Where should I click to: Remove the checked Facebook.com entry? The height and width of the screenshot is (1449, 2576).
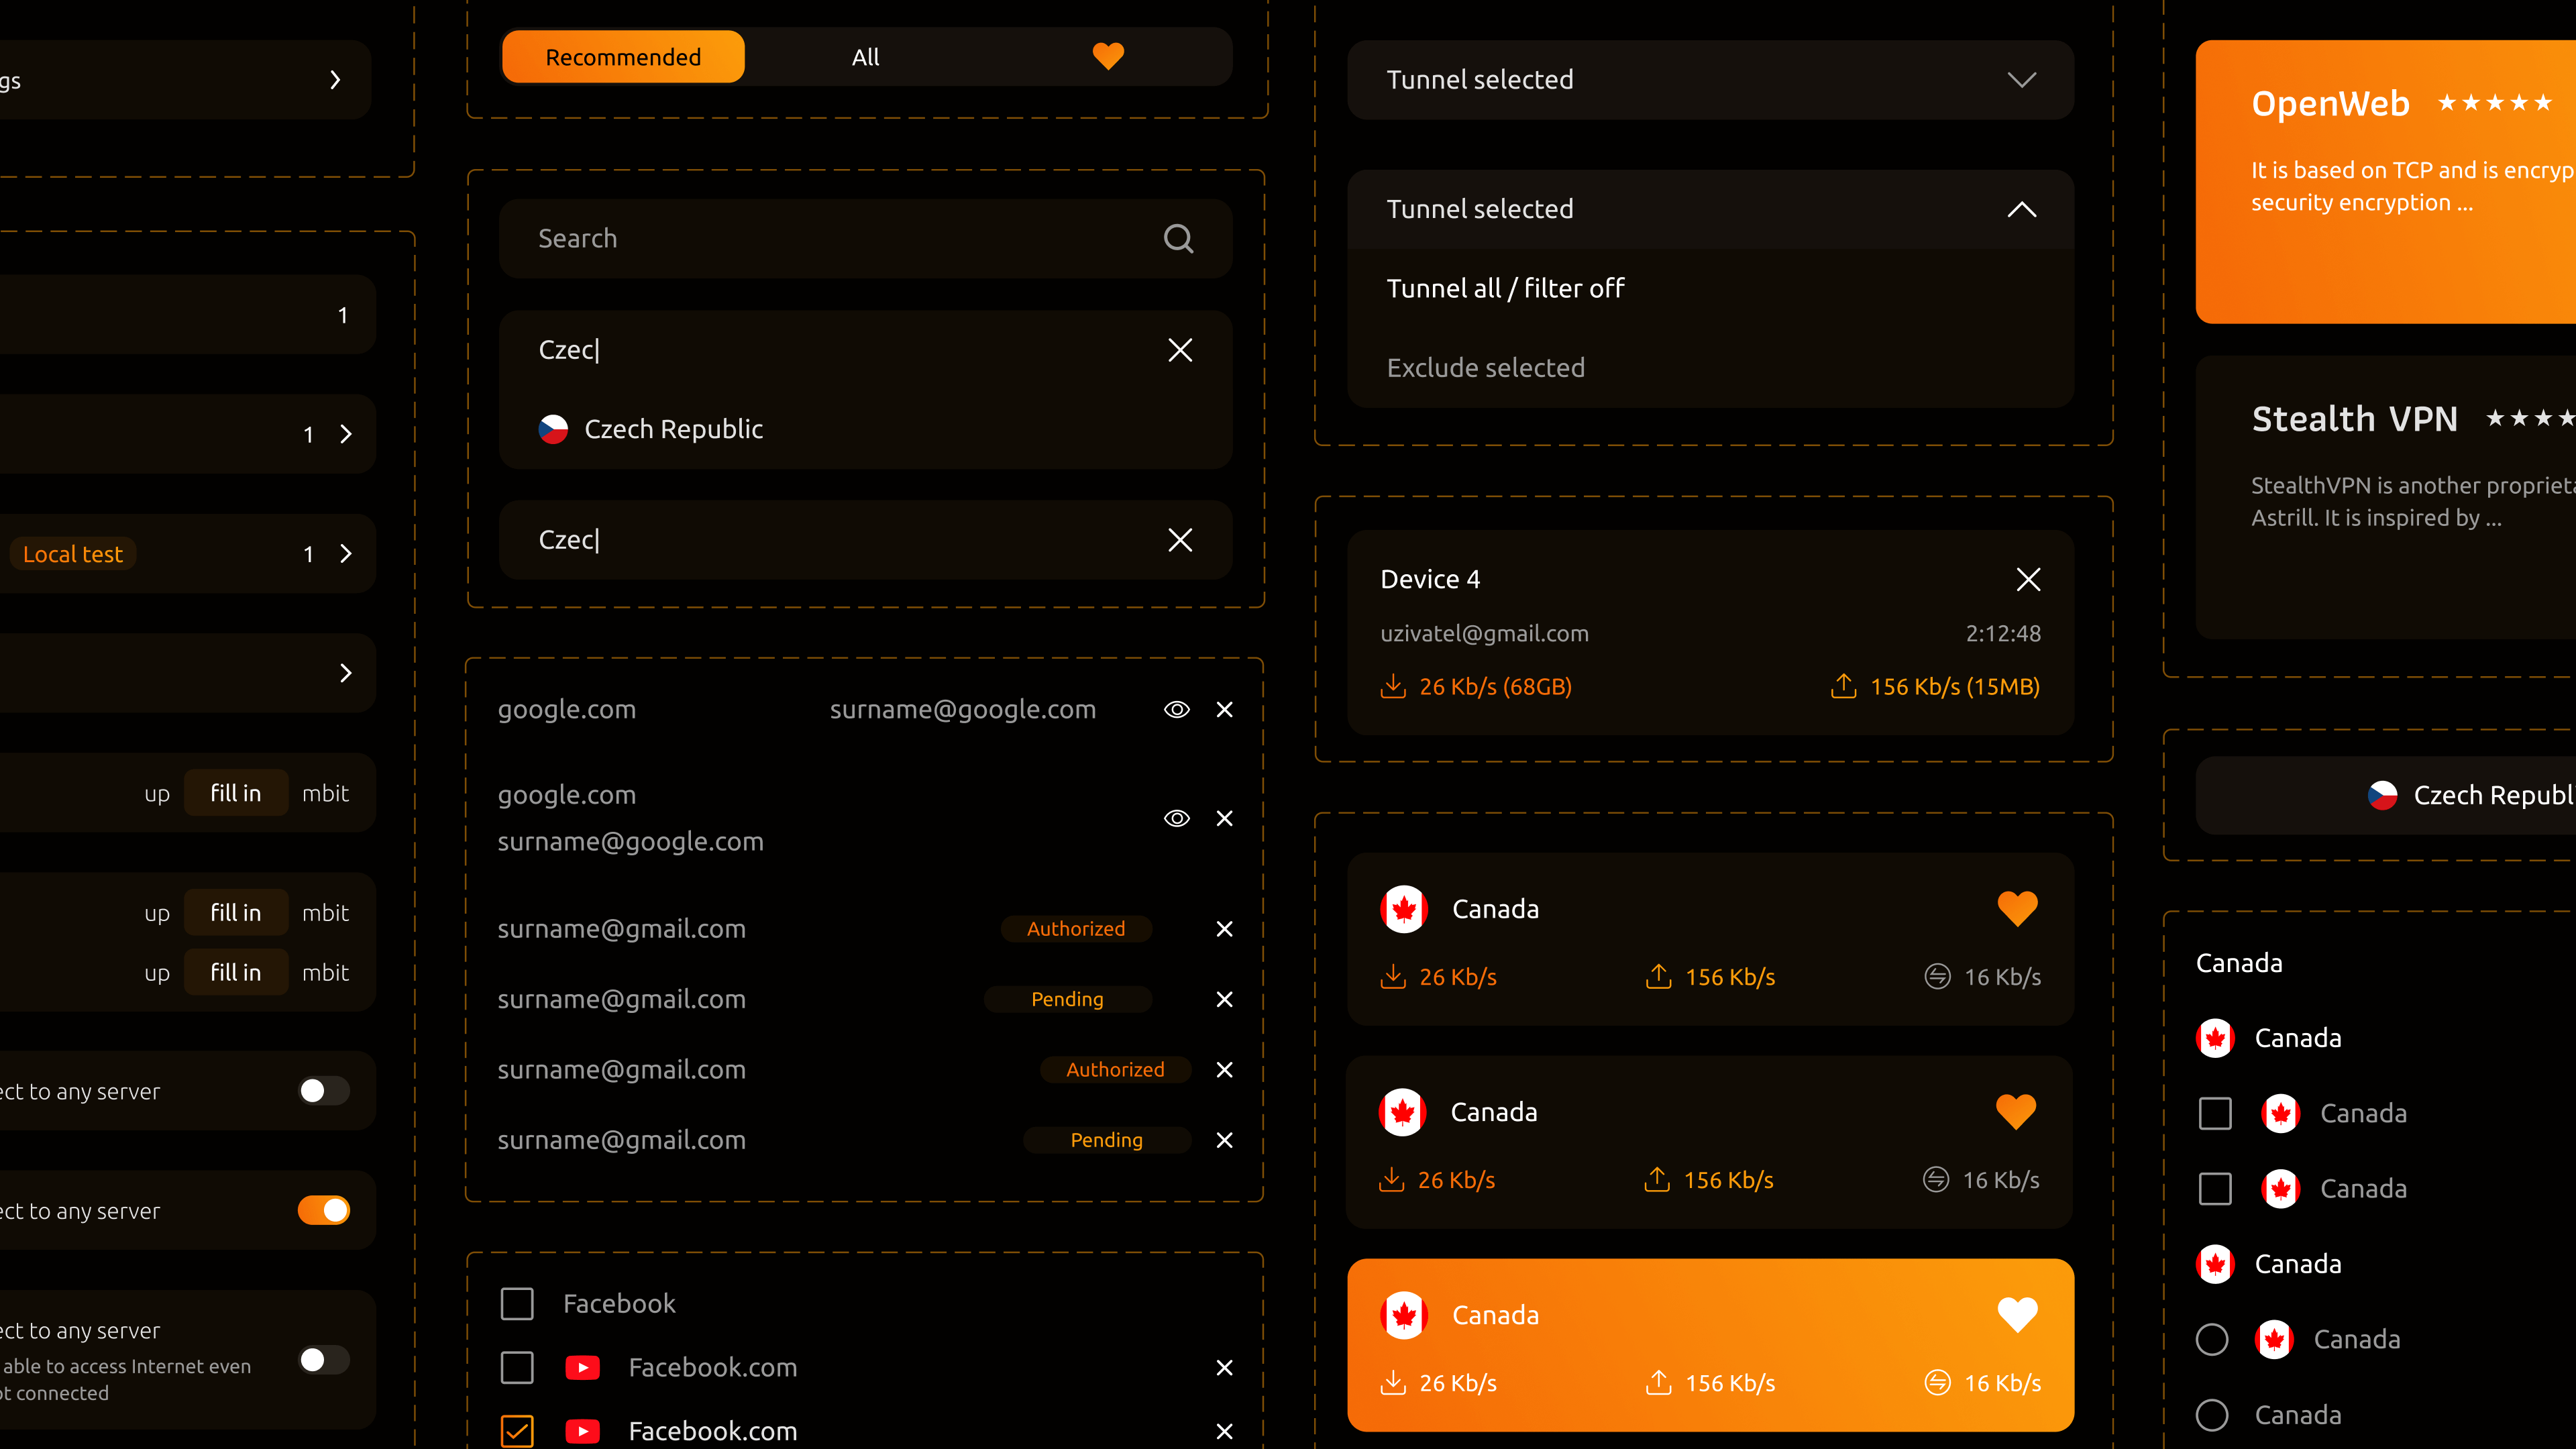[x=1224, y=1431]
